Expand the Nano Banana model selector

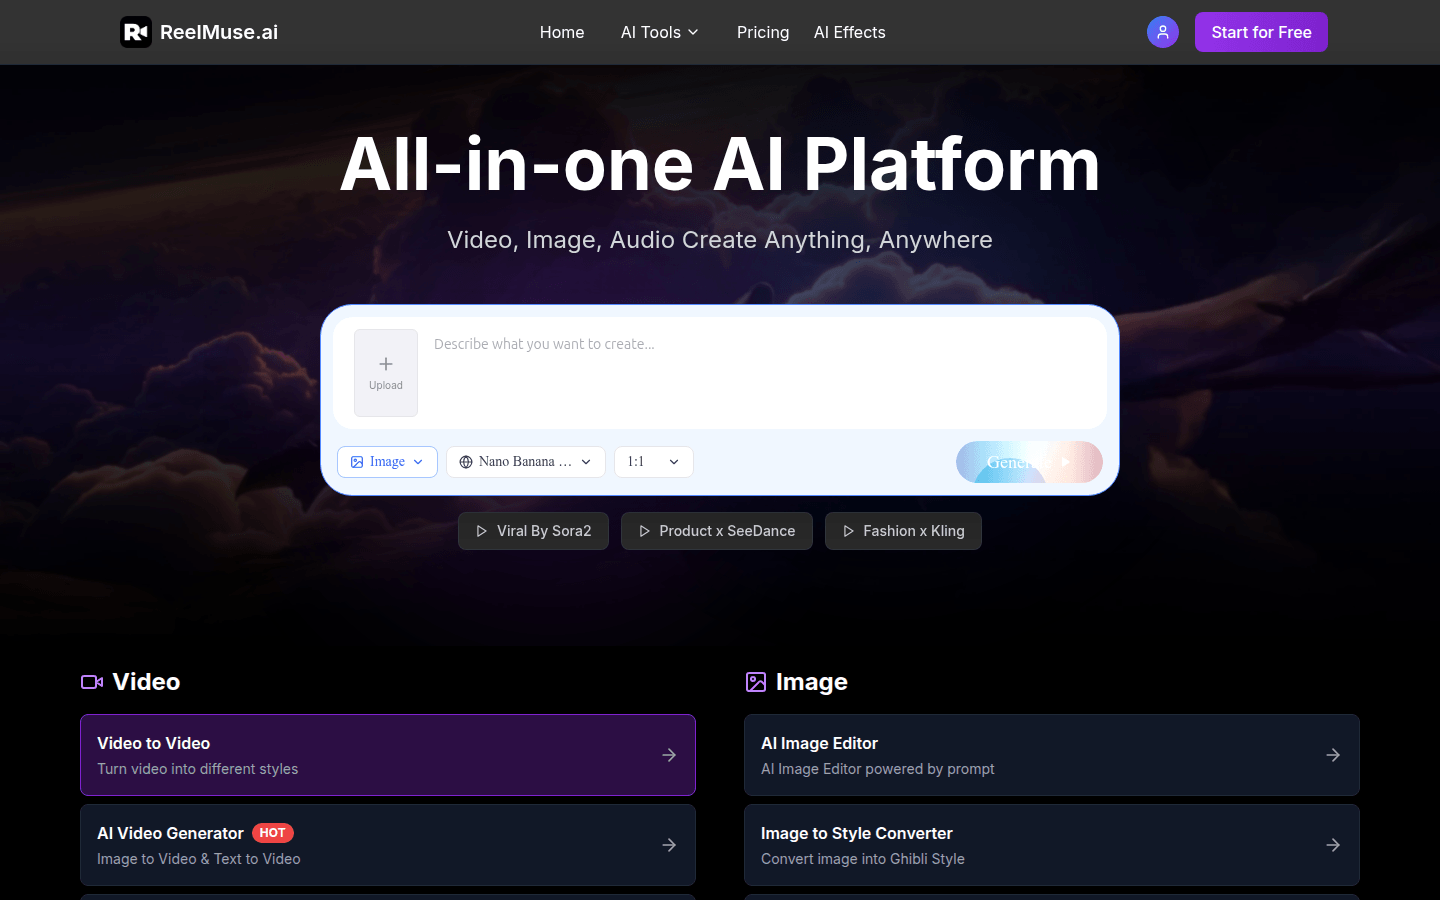click(x=525, y=461)
